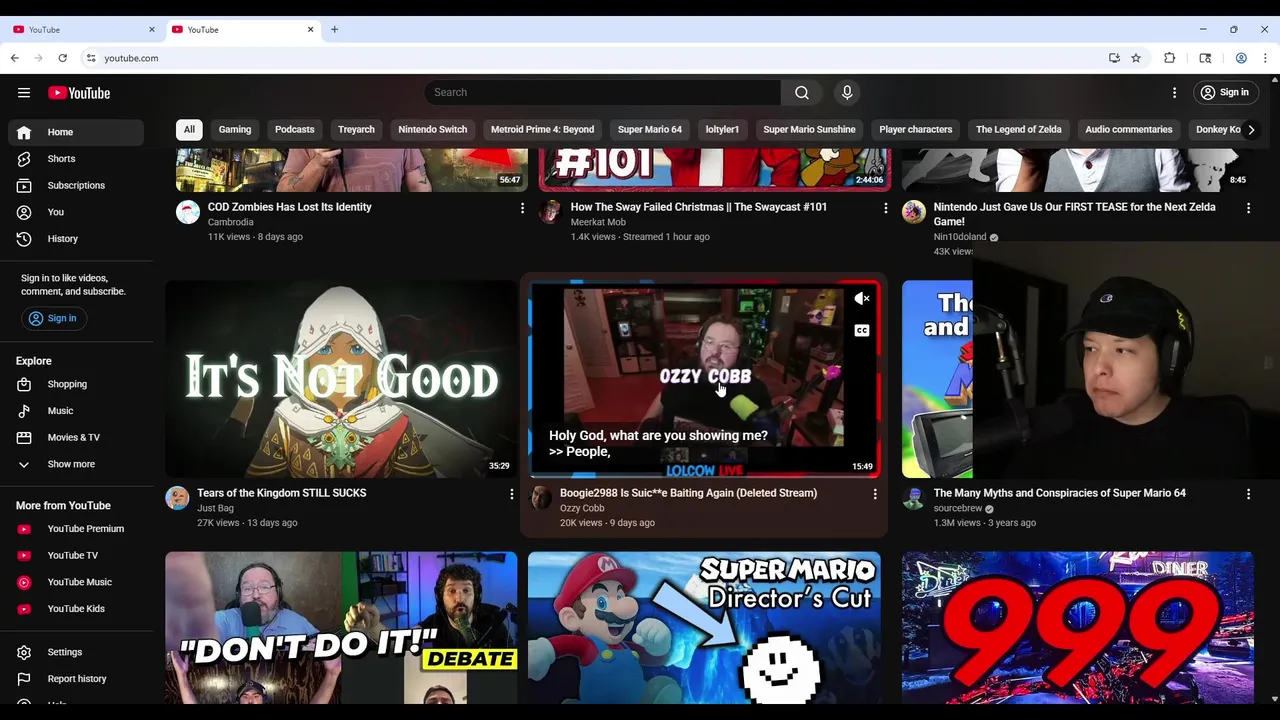The height and width of the screenshot is (720, 1280).
Task: Open the Chrome three-dot menu
Action: pos(1264,58)
